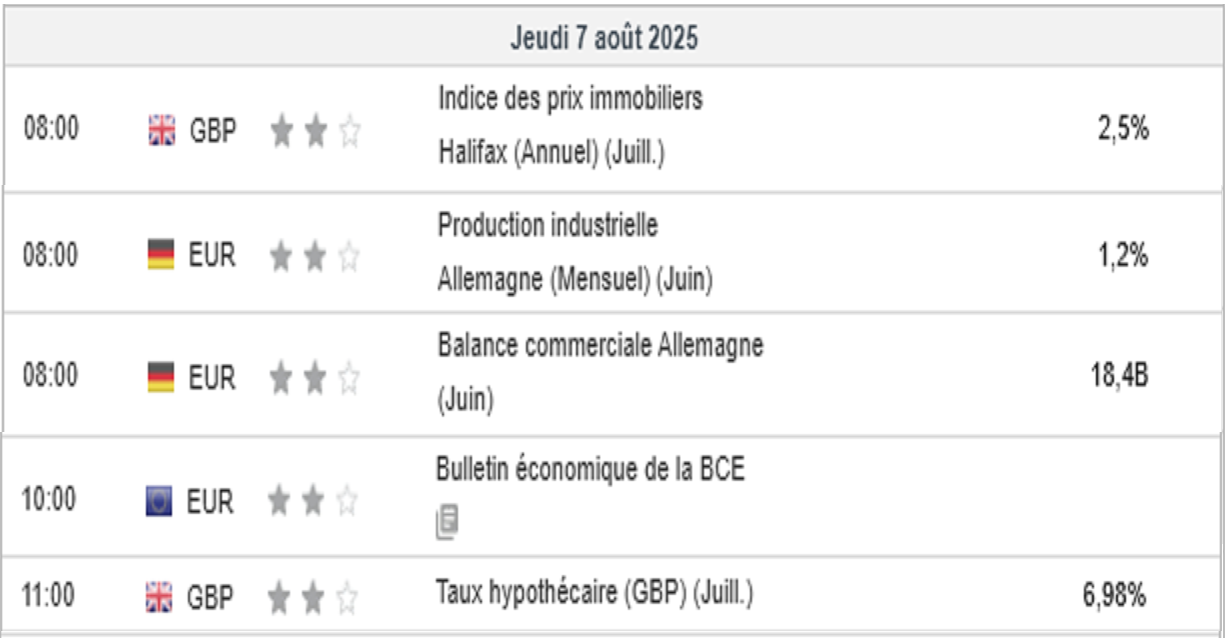
Task: Click the report document icon under Bulletin économique
Action: coord(447,522)
